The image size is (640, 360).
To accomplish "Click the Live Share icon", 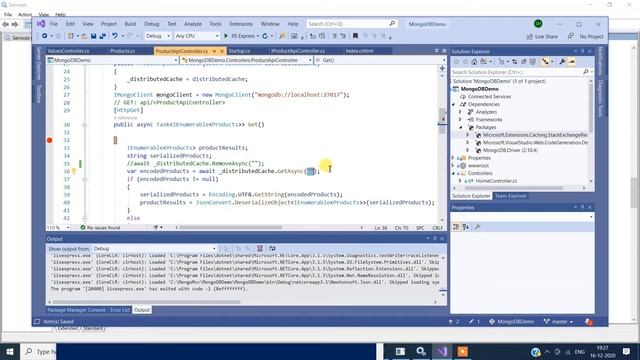I will pos(529,36).
